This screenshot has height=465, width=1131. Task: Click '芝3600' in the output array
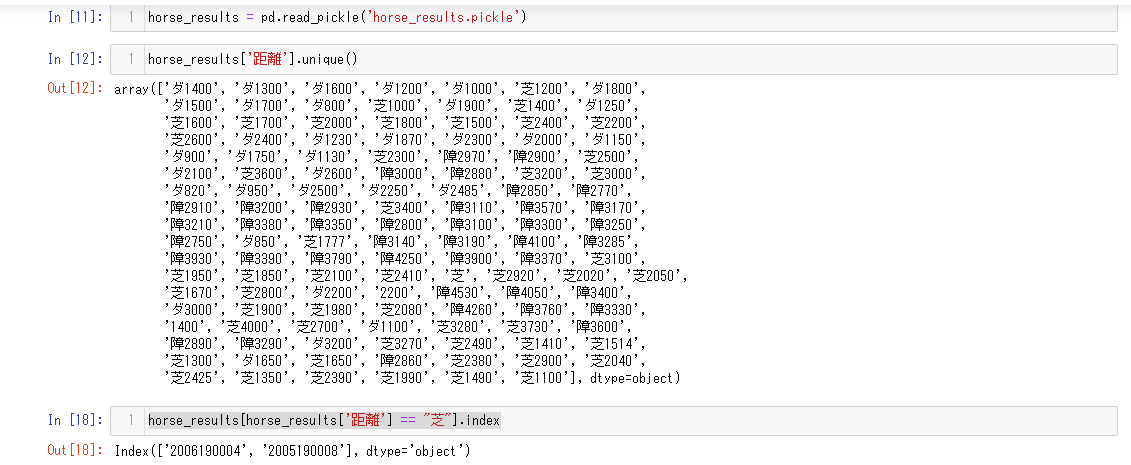tap(263, 174)
